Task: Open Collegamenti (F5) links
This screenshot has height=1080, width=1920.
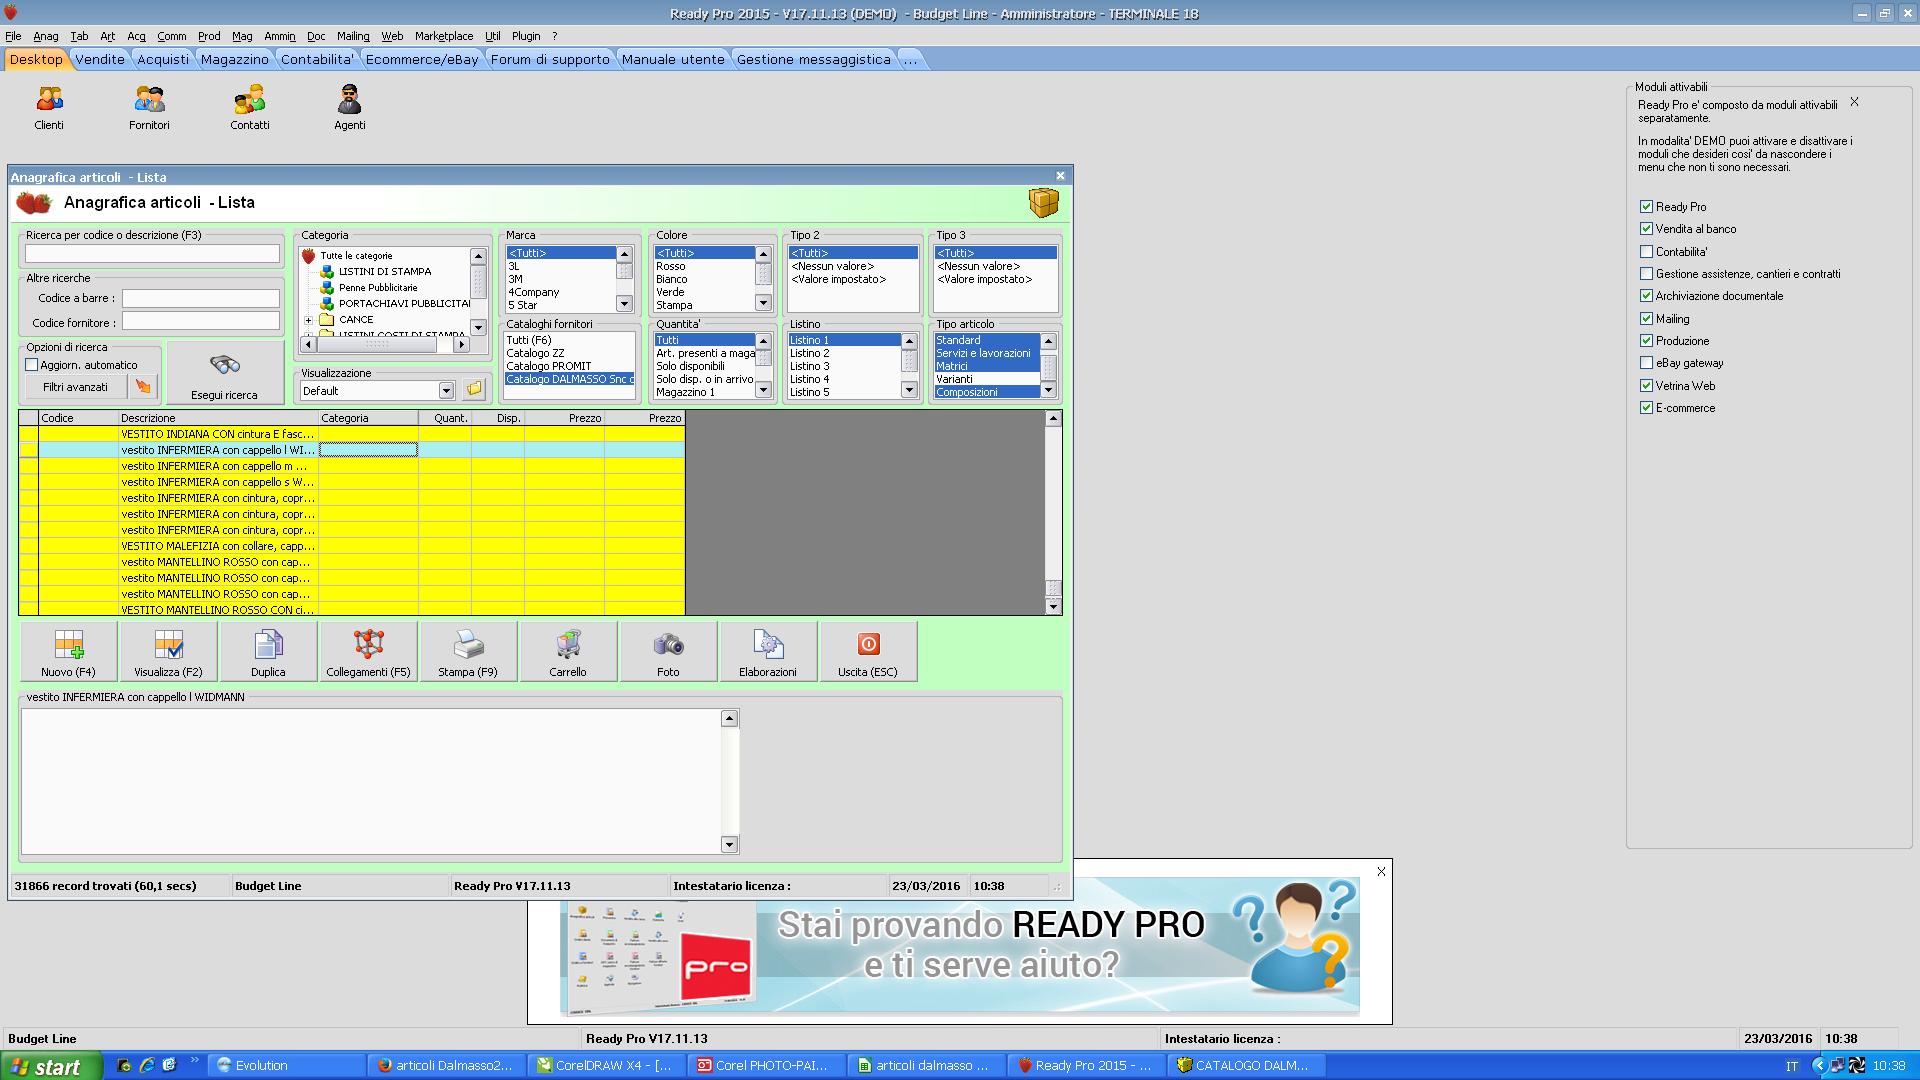Action: coord(369,652)
